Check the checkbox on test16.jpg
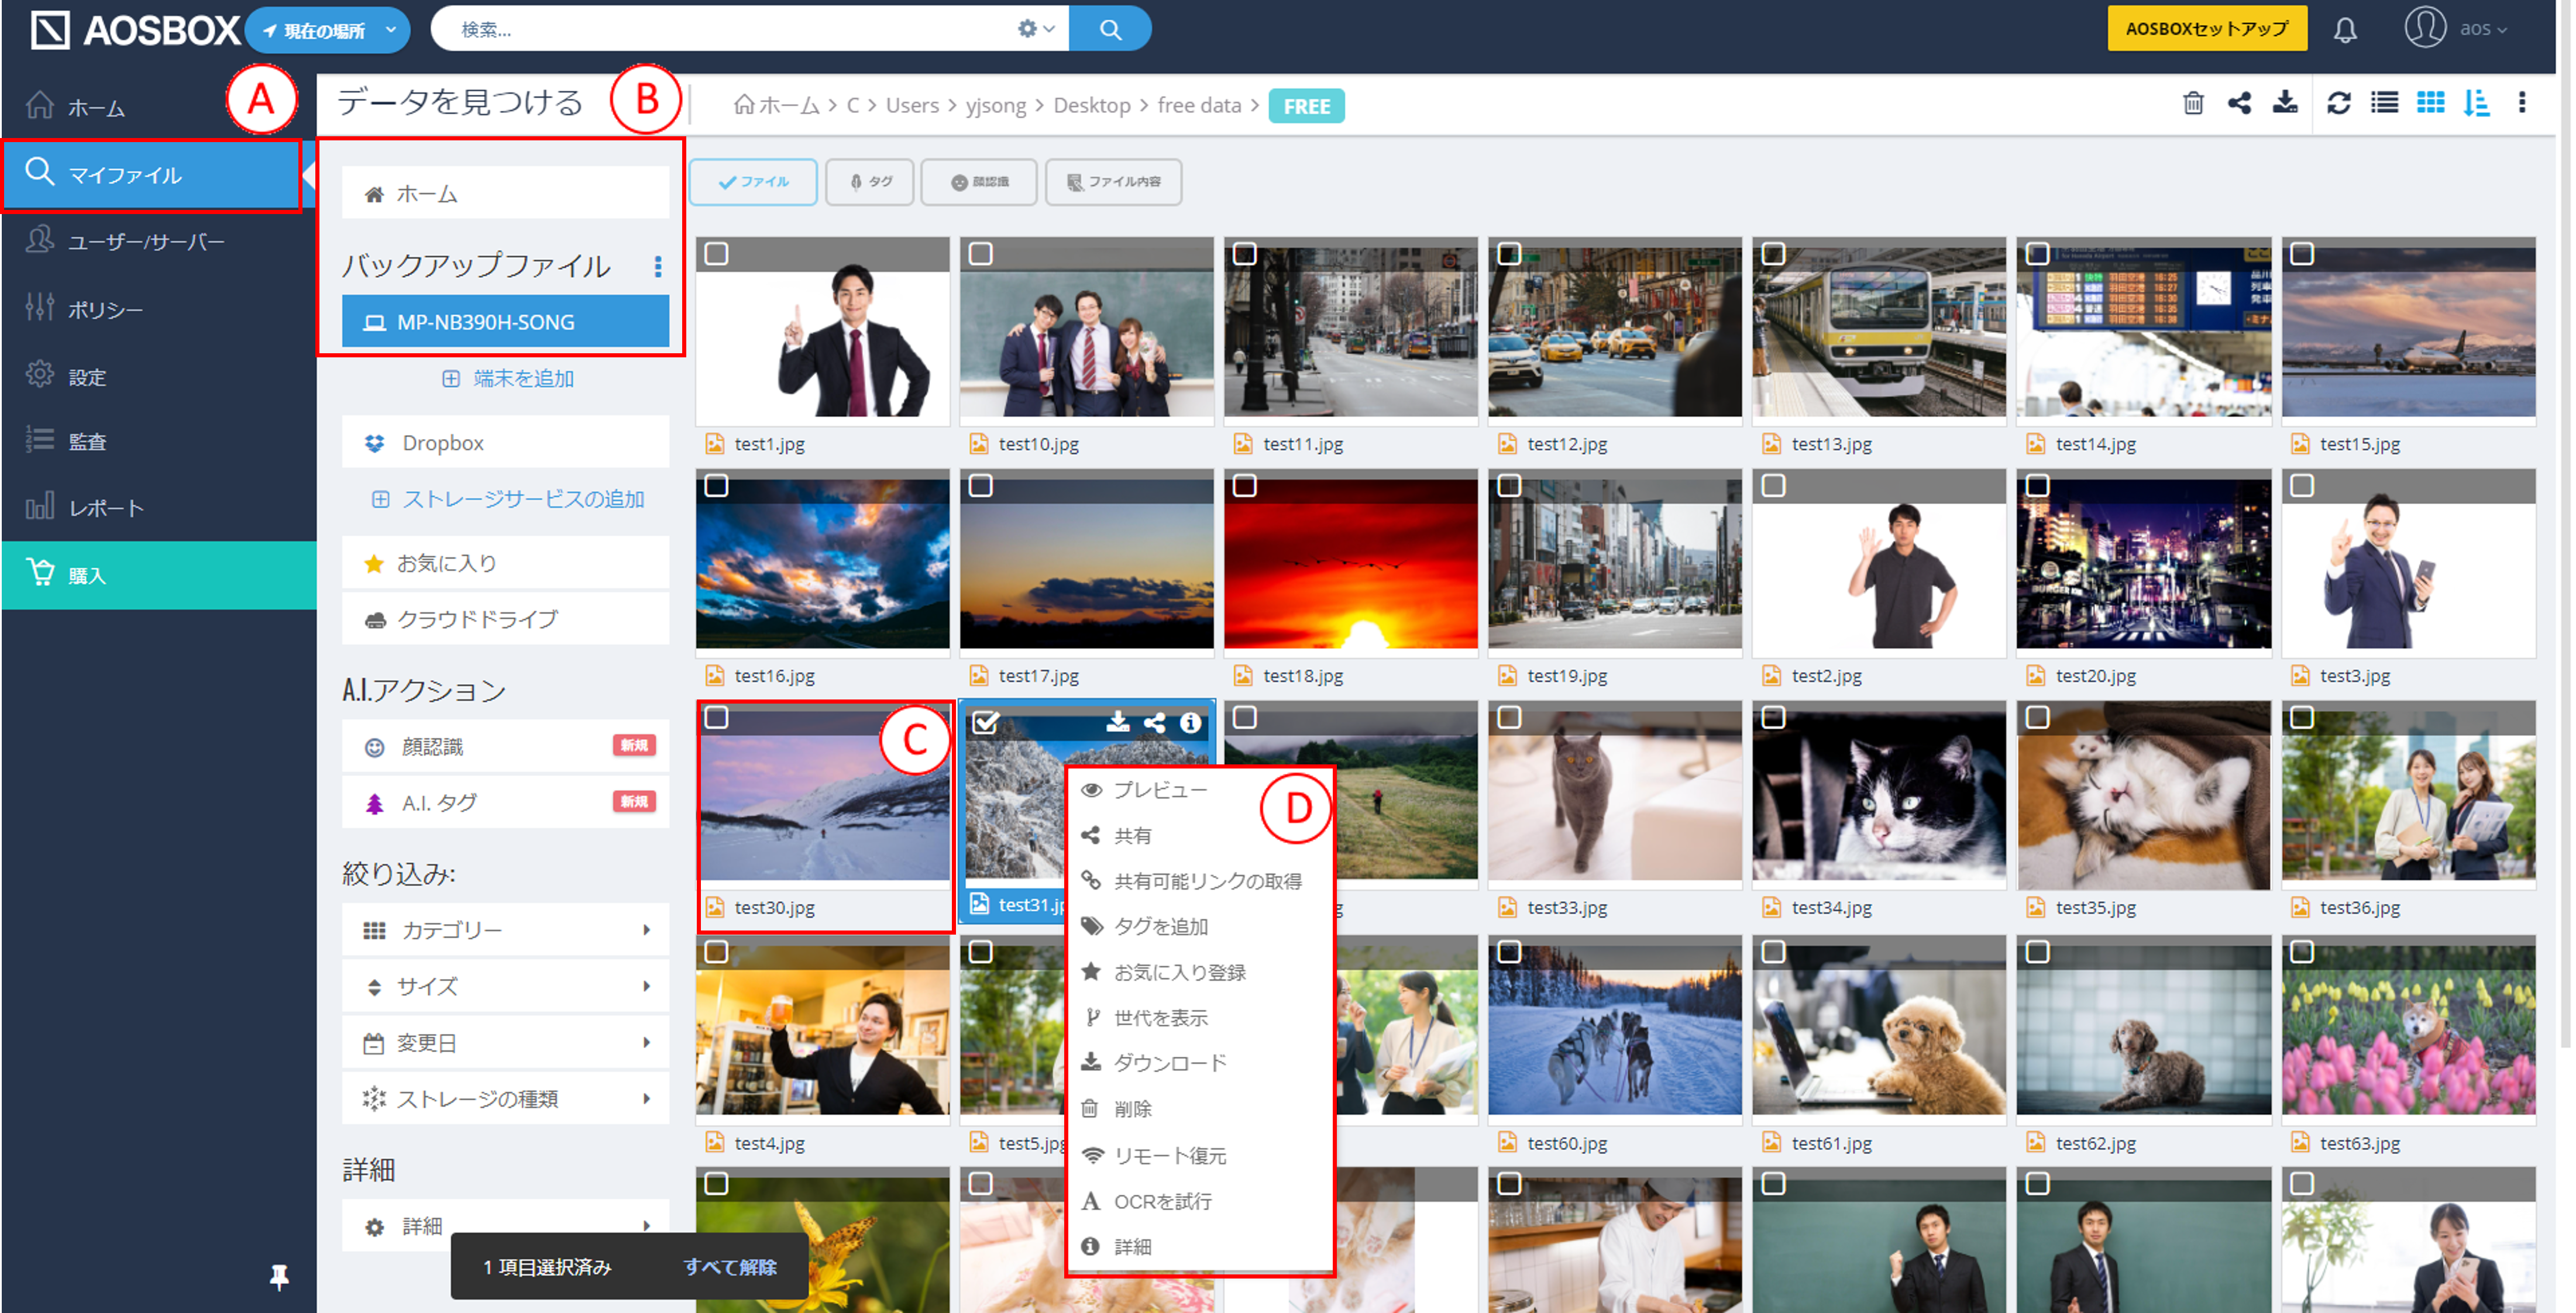2576x1313 pixels. point(716,486)
